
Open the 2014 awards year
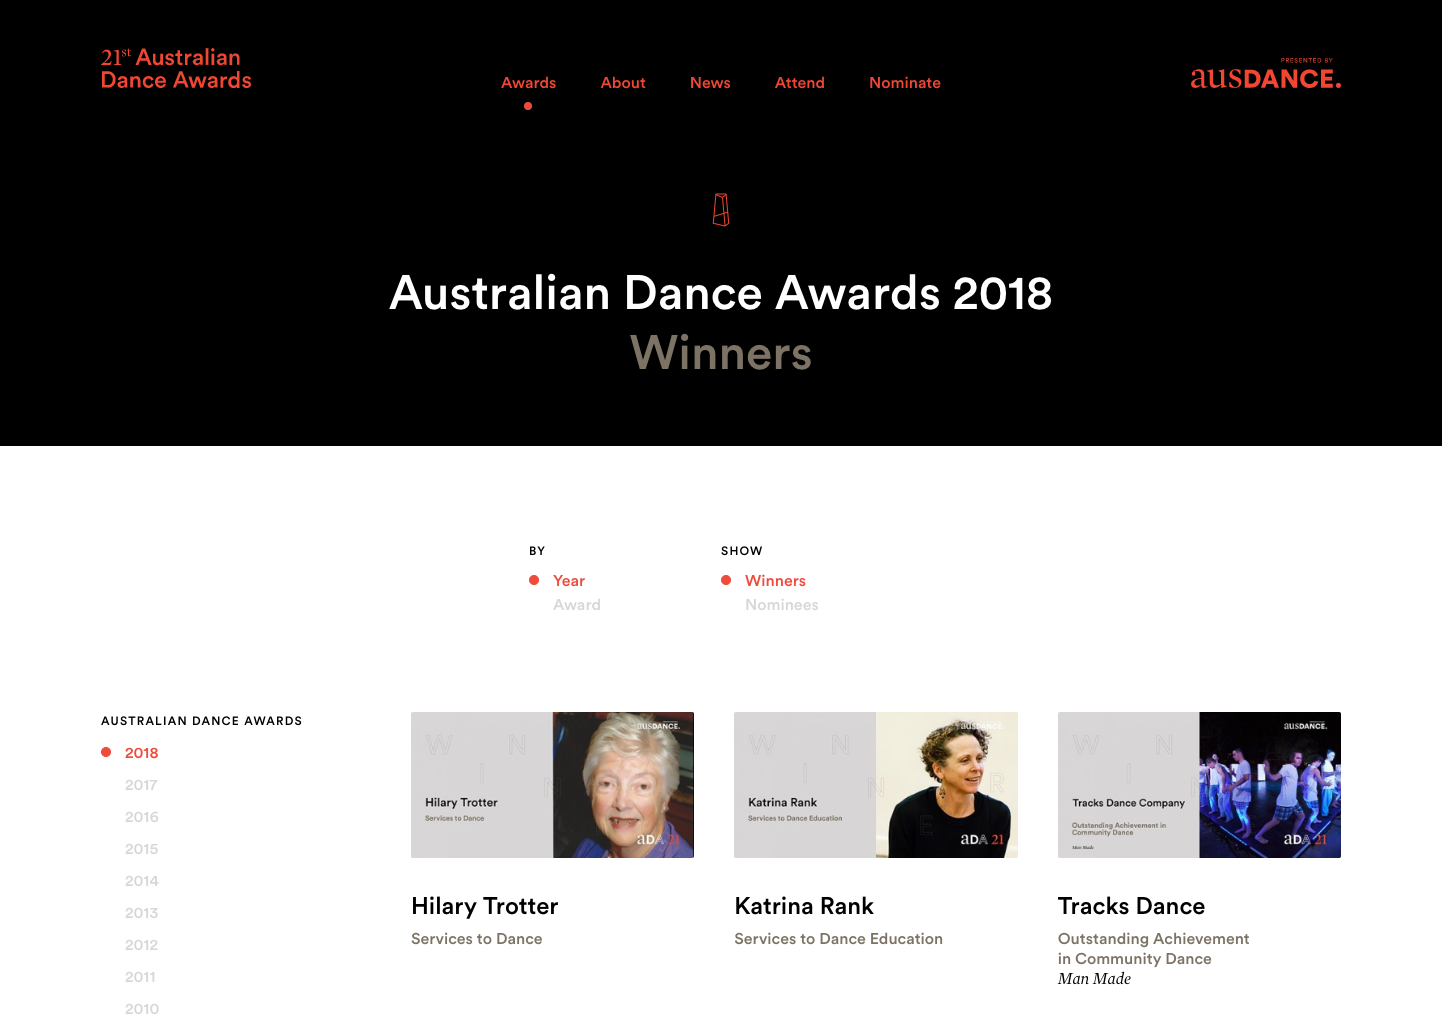(142, 881)
